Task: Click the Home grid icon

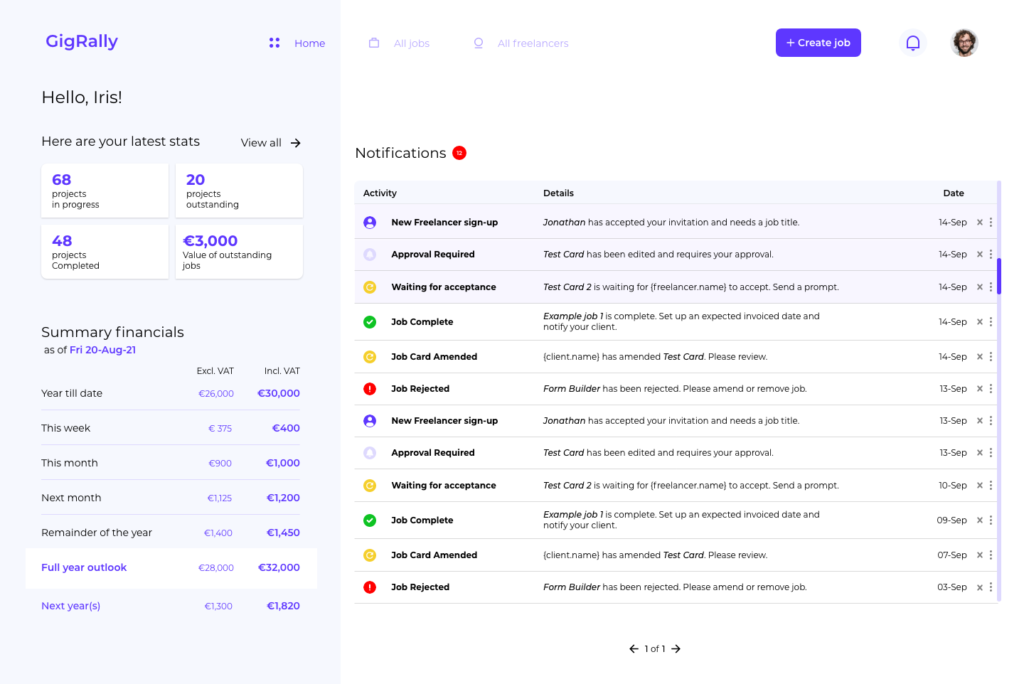Action: pyautogui.click(x=274, y=43)
